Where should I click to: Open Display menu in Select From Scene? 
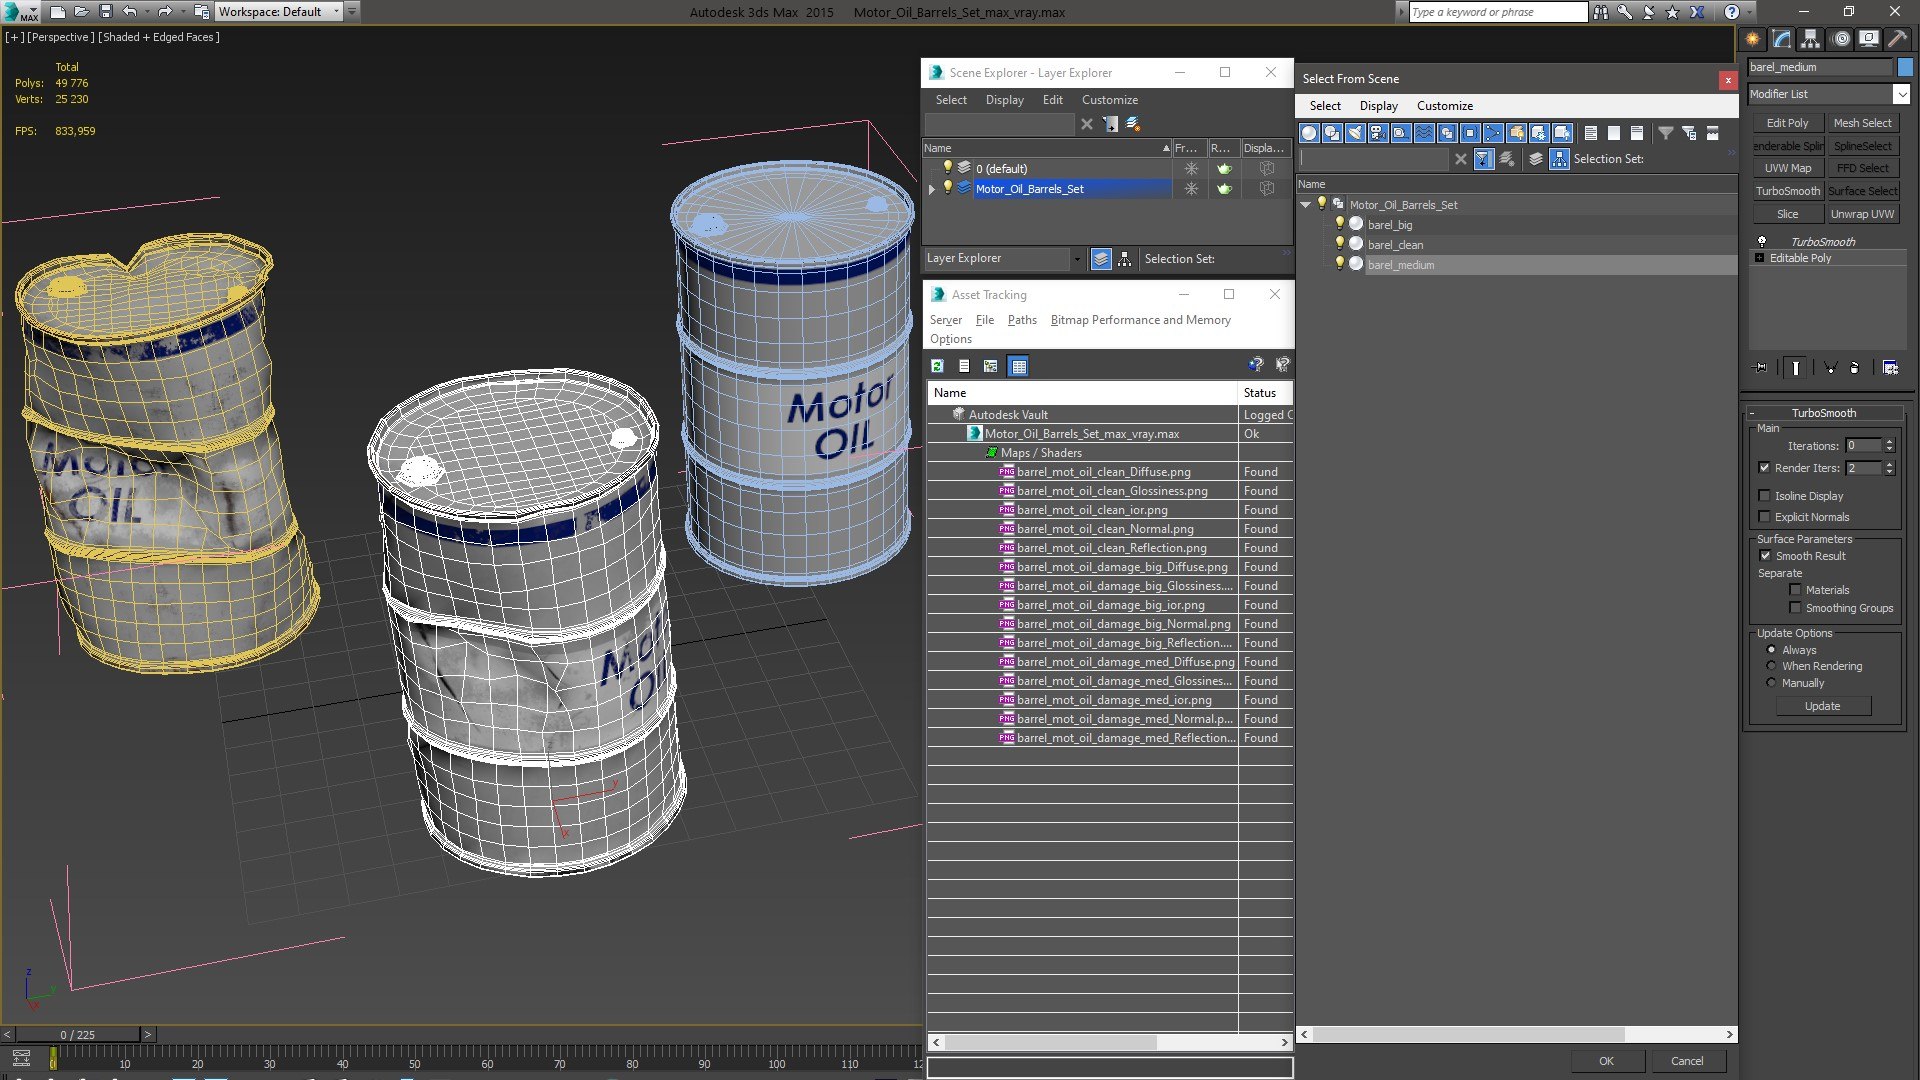click(x=1379, y=106)
